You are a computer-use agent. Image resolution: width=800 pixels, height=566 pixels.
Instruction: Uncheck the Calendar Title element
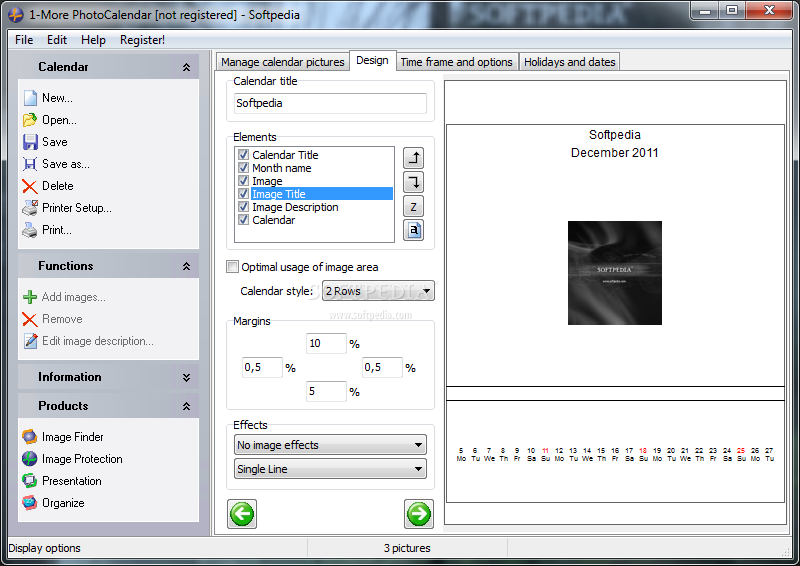tap(244, 155)
